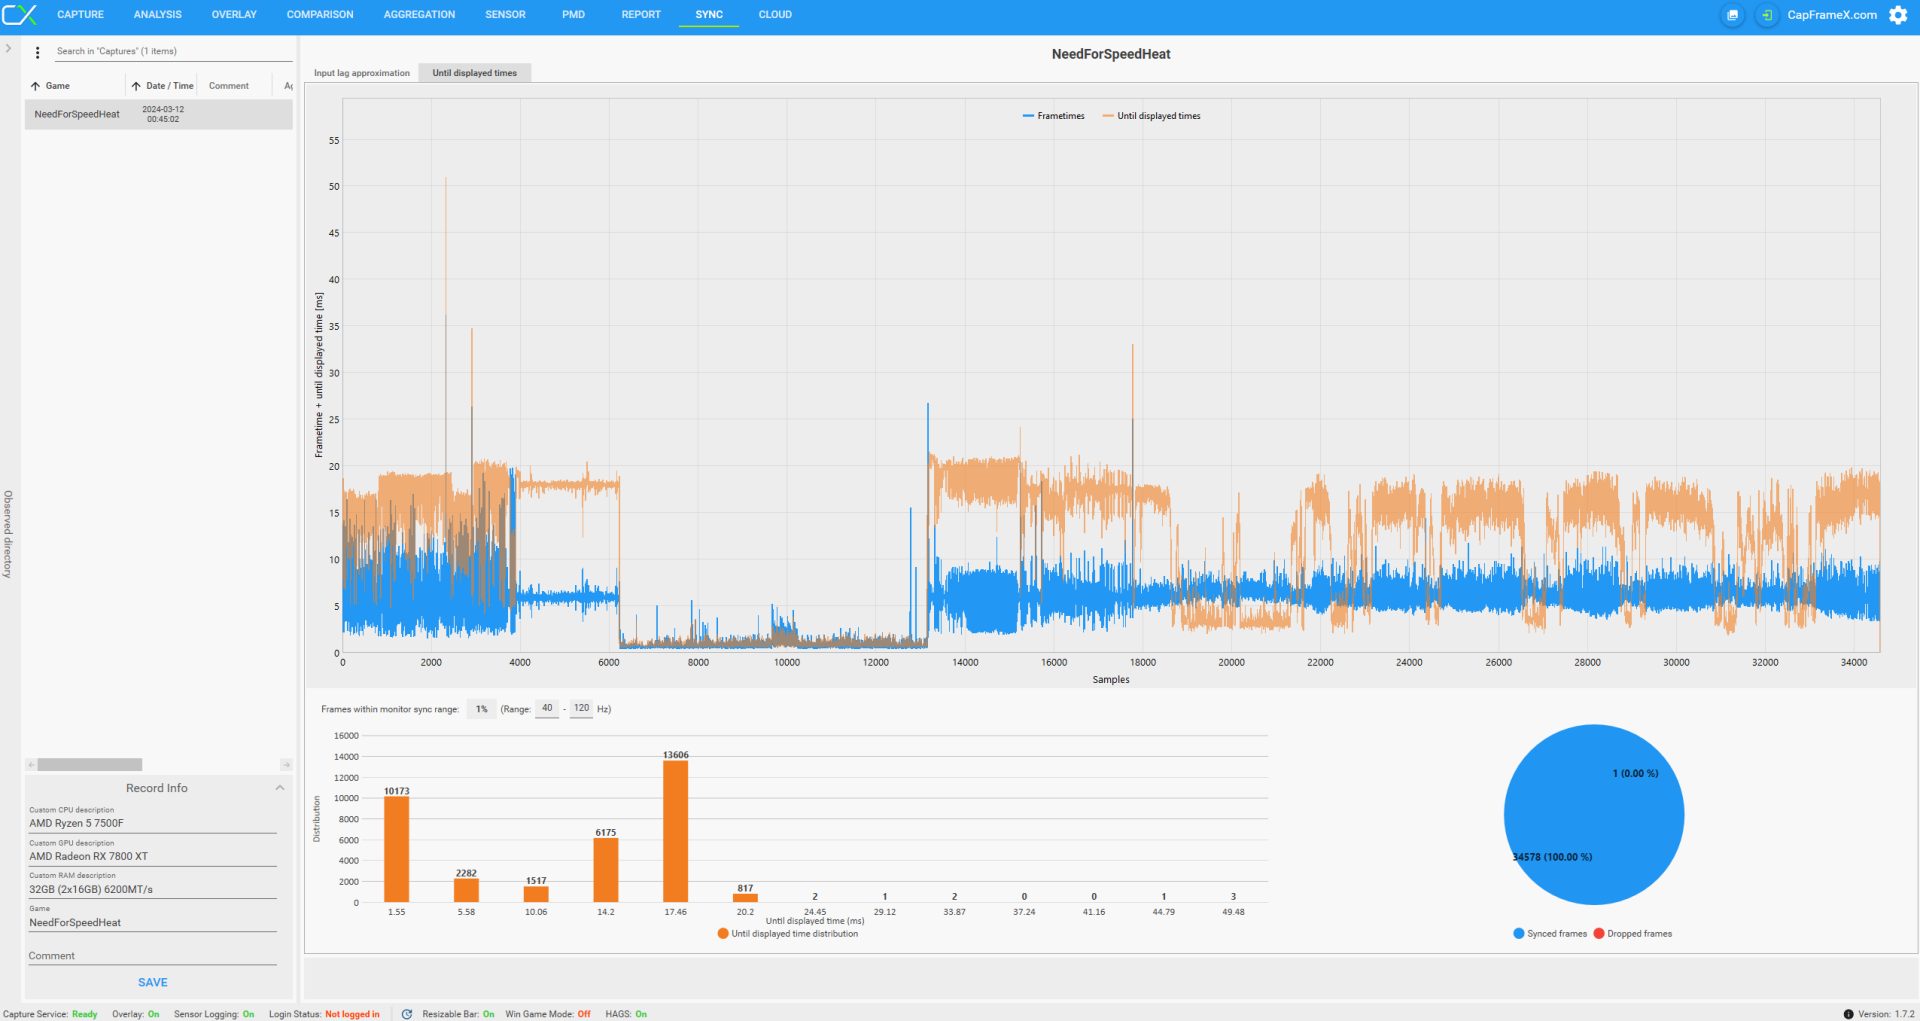Viewport: 1920px width, 1021px height.
Task: Toggle the Frametimes series in the legend
Action: tap(1053, 116)
